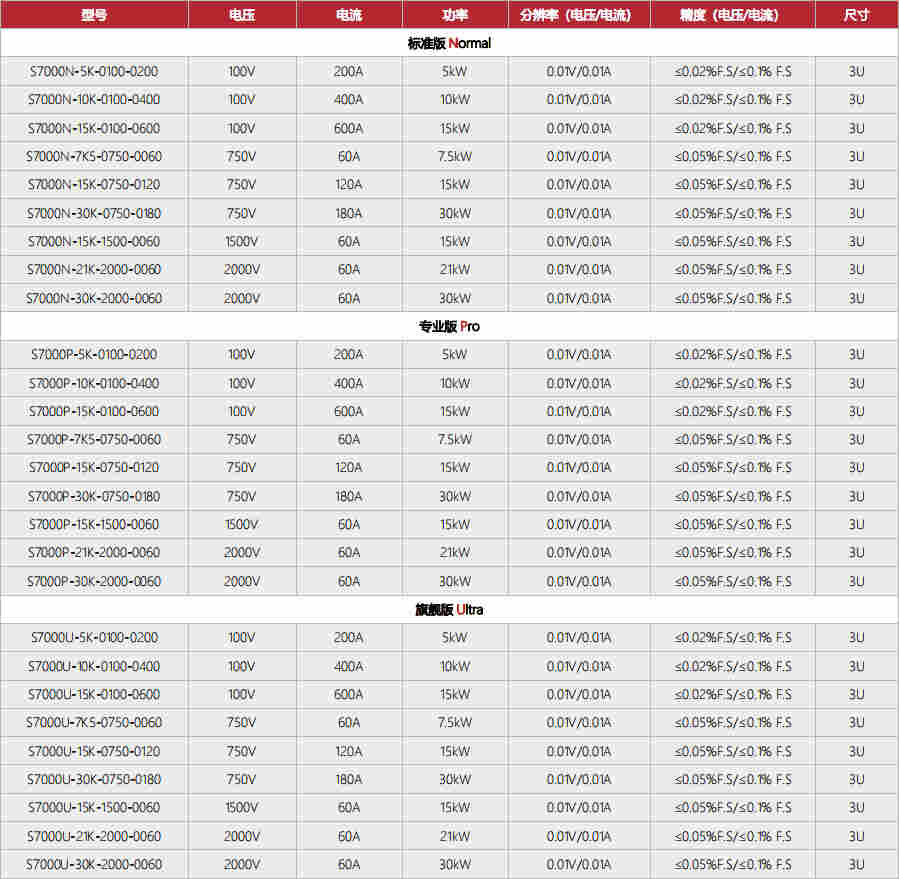This screenshot has height=879, width=899.
Task: Choose model S7000P-30K-0750-0180
Action: (94, 496)
